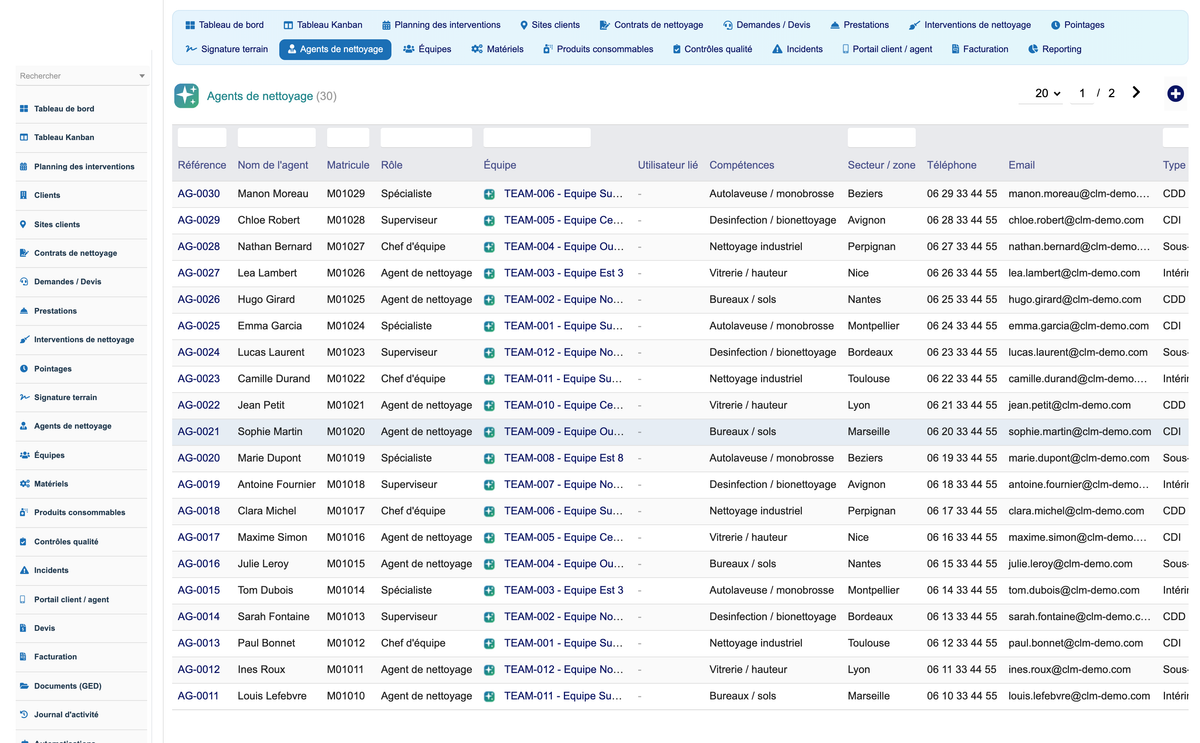Open team link TEAM-003 for Lea Lambert

coord(563,273)
